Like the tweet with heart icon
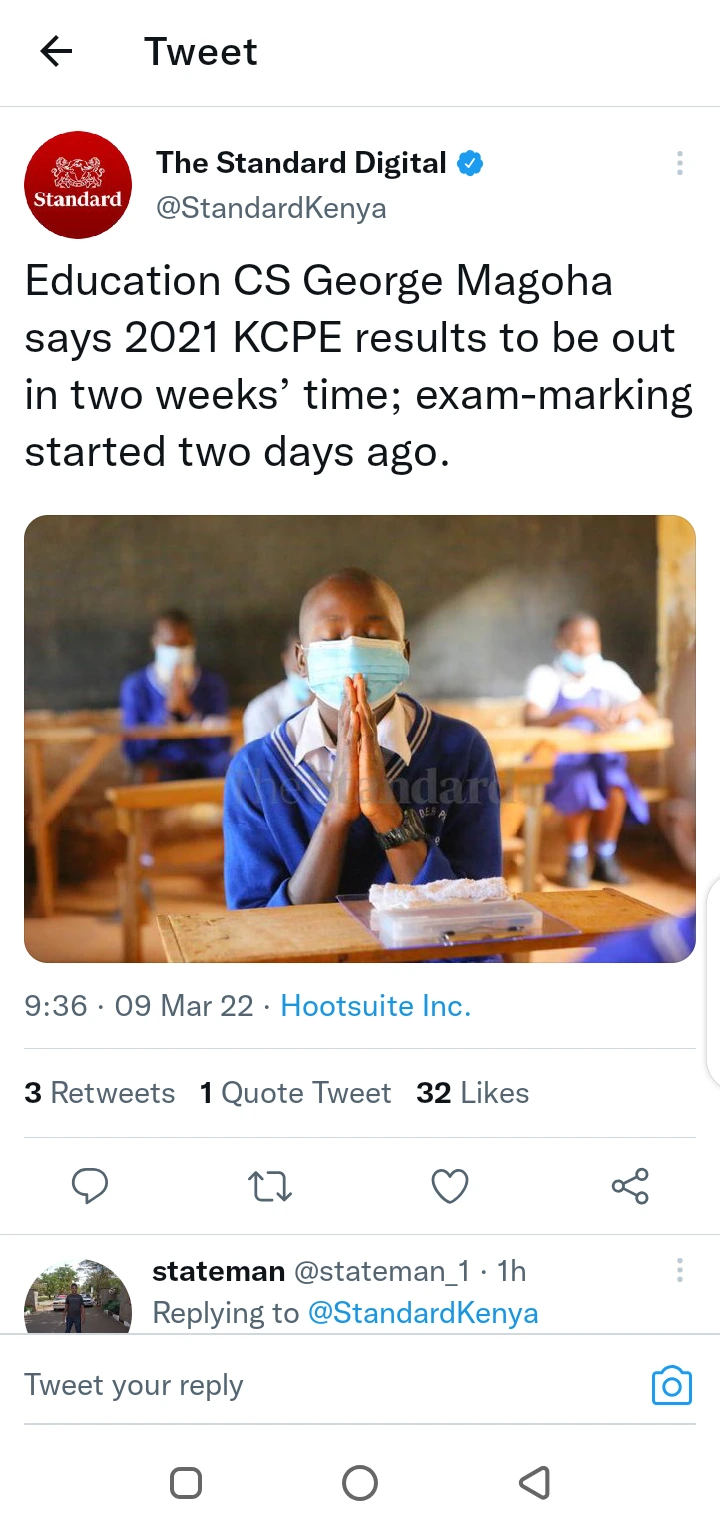Image resolution: width=720 pixels, height=1530 pixels. pos(450,1186)
